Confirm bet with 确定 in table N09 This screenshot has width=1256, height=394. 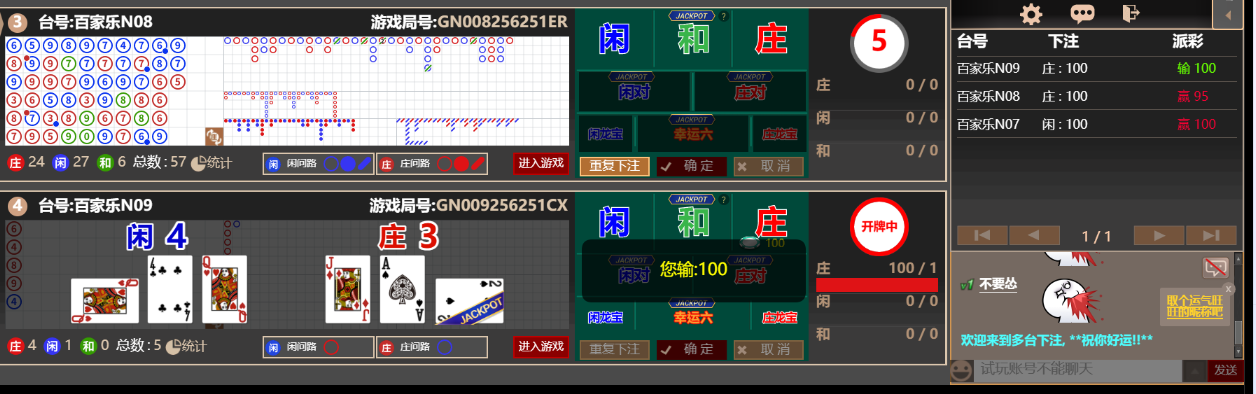pyautogui.click(x=692, y=349)
